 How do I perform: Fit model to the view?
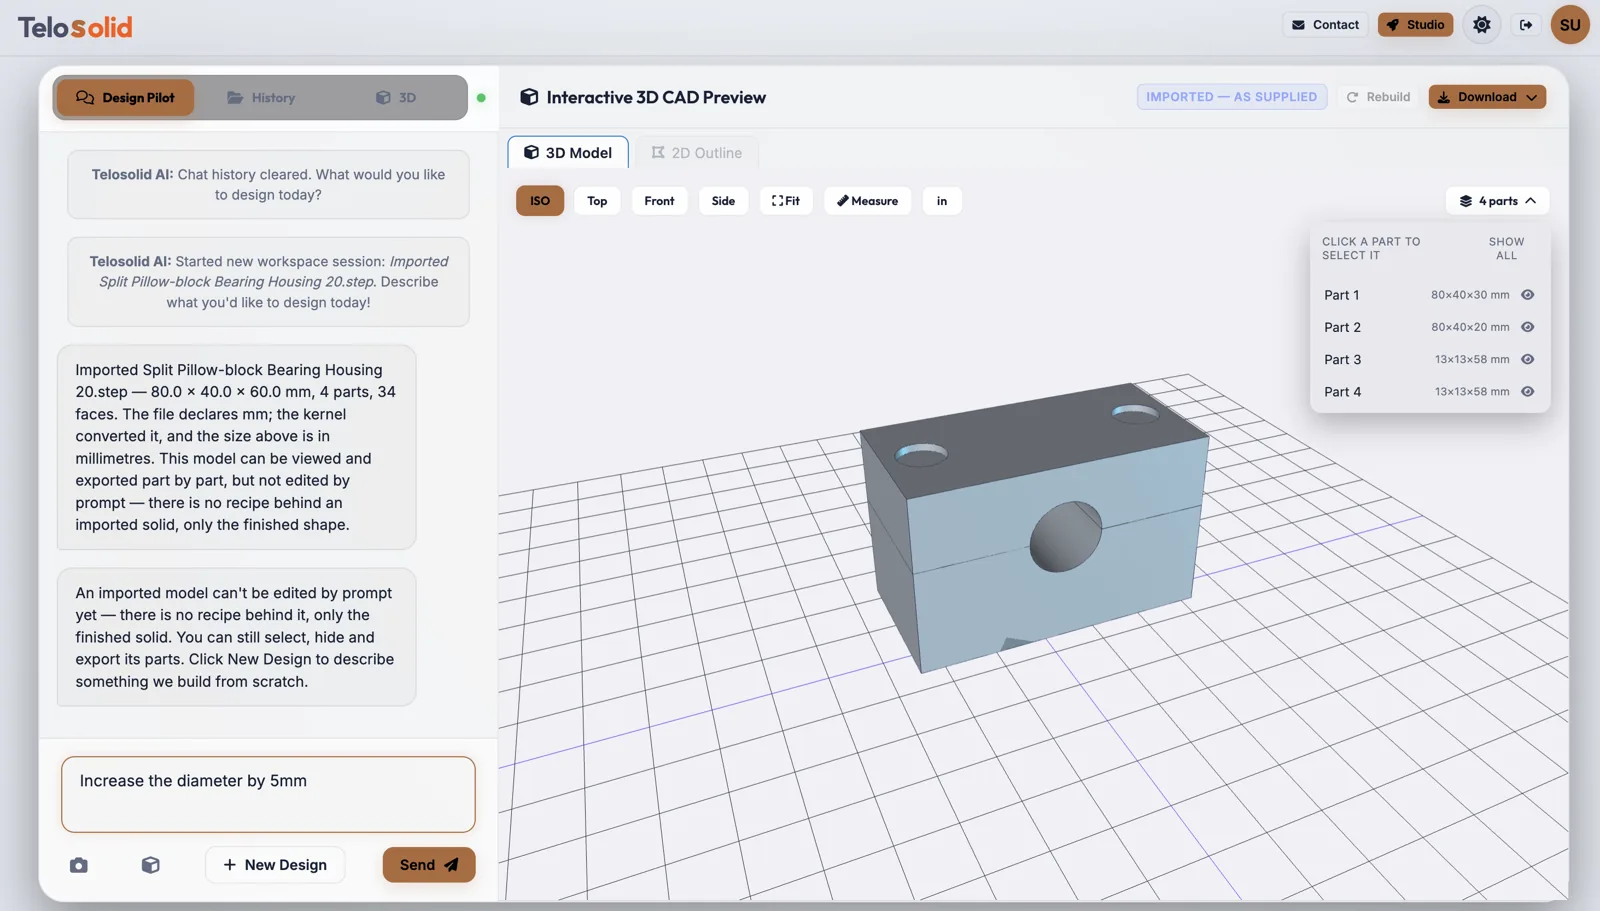[x=786, y=201]
